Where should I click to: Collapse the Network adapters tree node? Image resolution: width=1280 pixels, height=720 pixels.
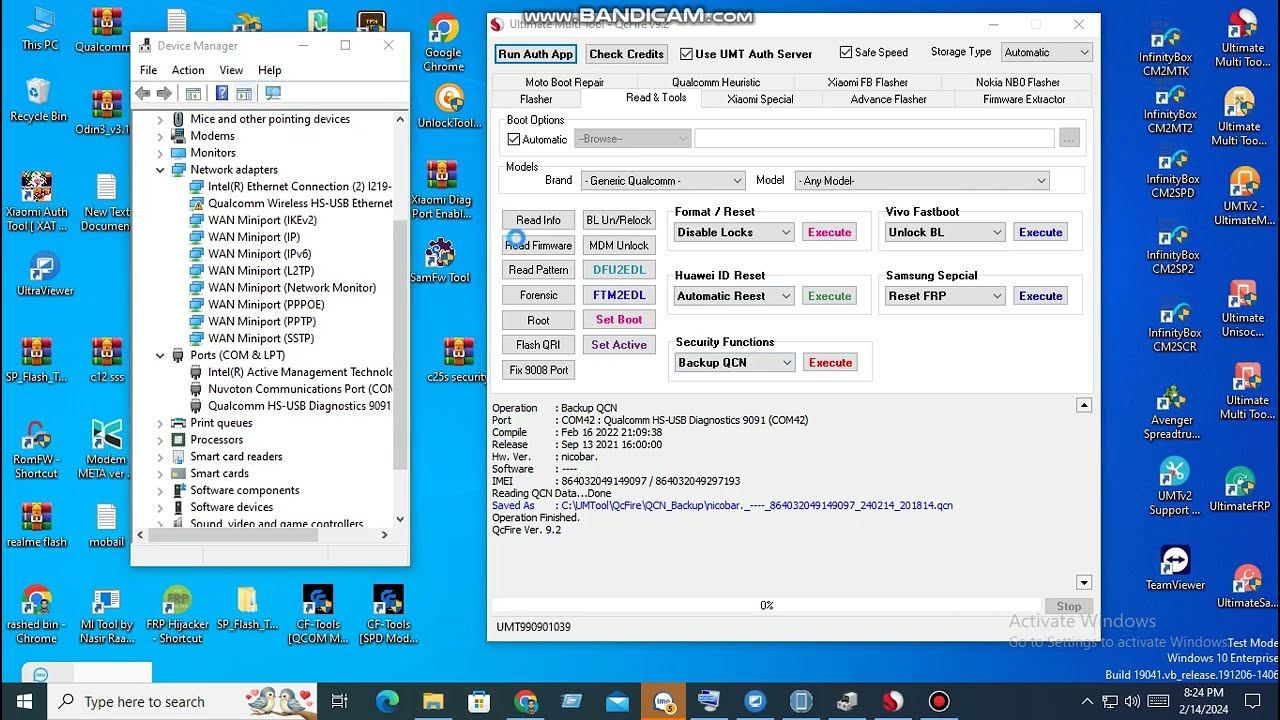160,170
